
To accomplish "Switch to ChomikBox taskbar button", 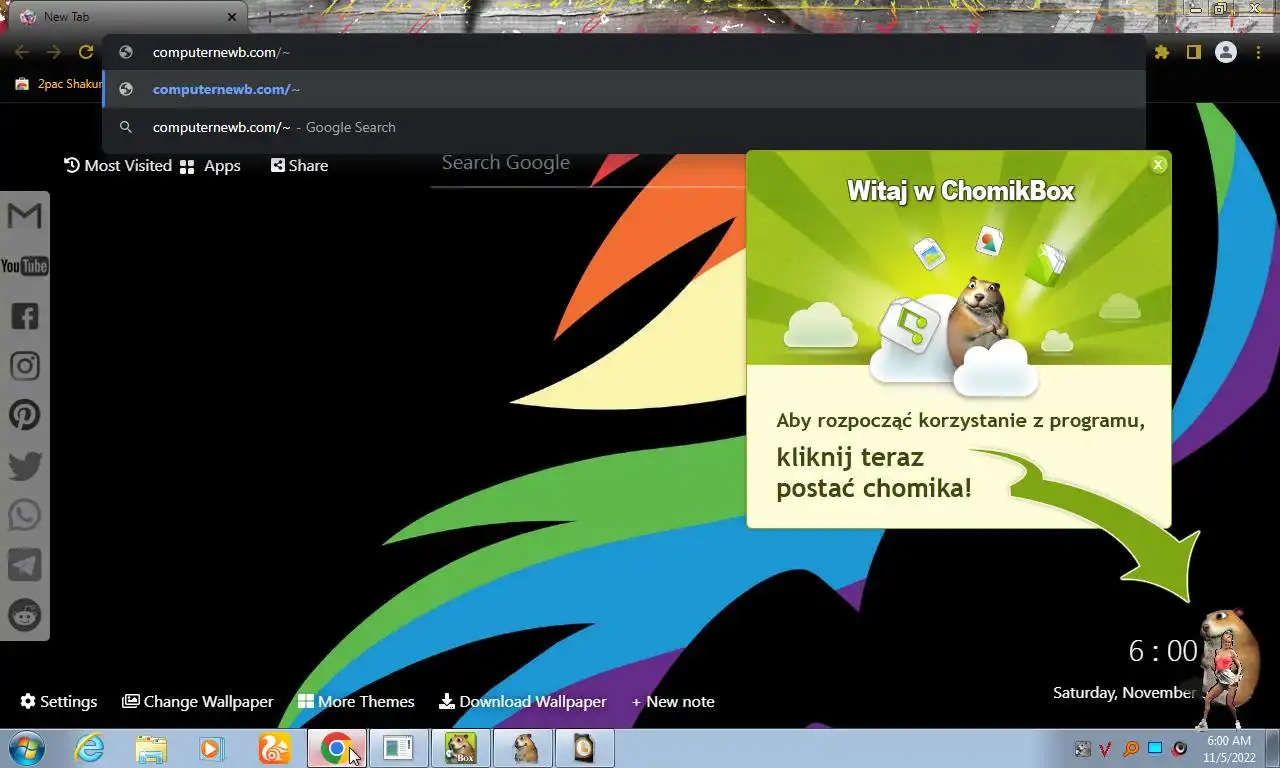I will tap(460, 748).
